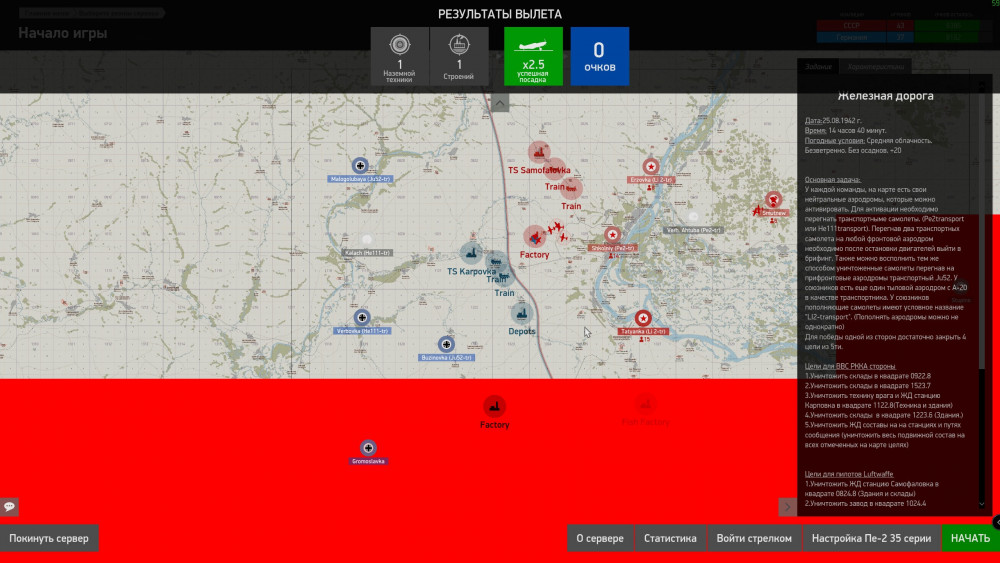This screenshot has height=563, width=1000.
Task: Switch to the Задание tab
Action: (x=818, y=66)
